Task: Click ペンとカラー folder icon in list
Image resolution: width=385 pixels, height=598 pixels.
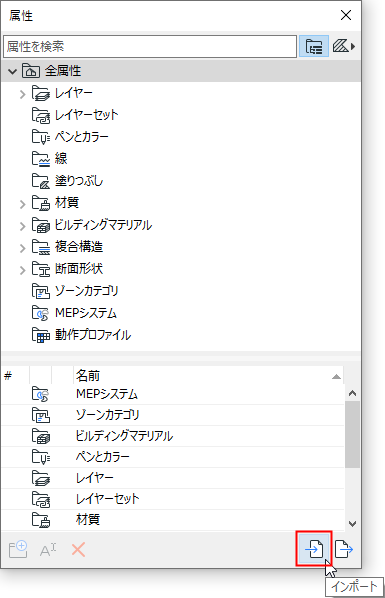Action: (x=41, y=457)
